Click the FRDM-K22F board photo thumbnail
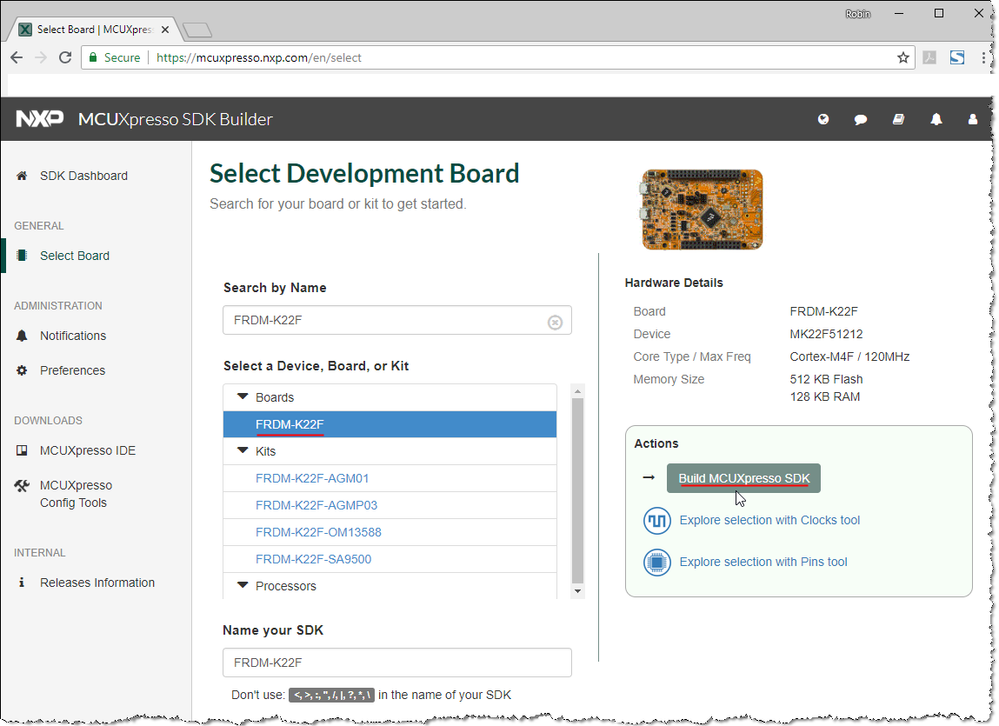This screenshot has width=999, height=726. (702, 210)
